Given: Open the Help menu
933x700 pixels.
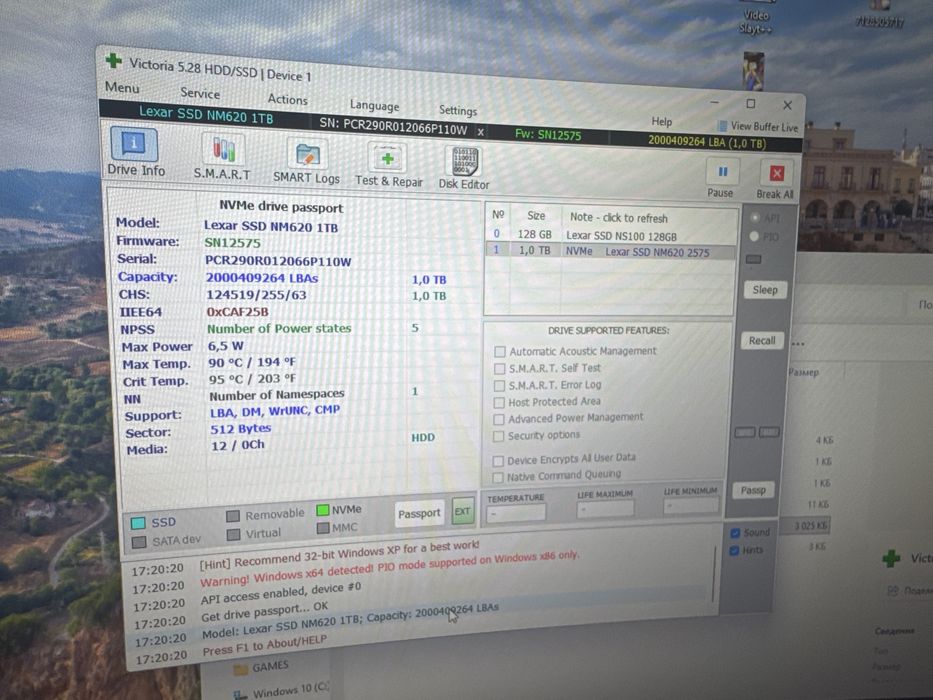Looking at the screenshot, I should click(x=661, y=121).
